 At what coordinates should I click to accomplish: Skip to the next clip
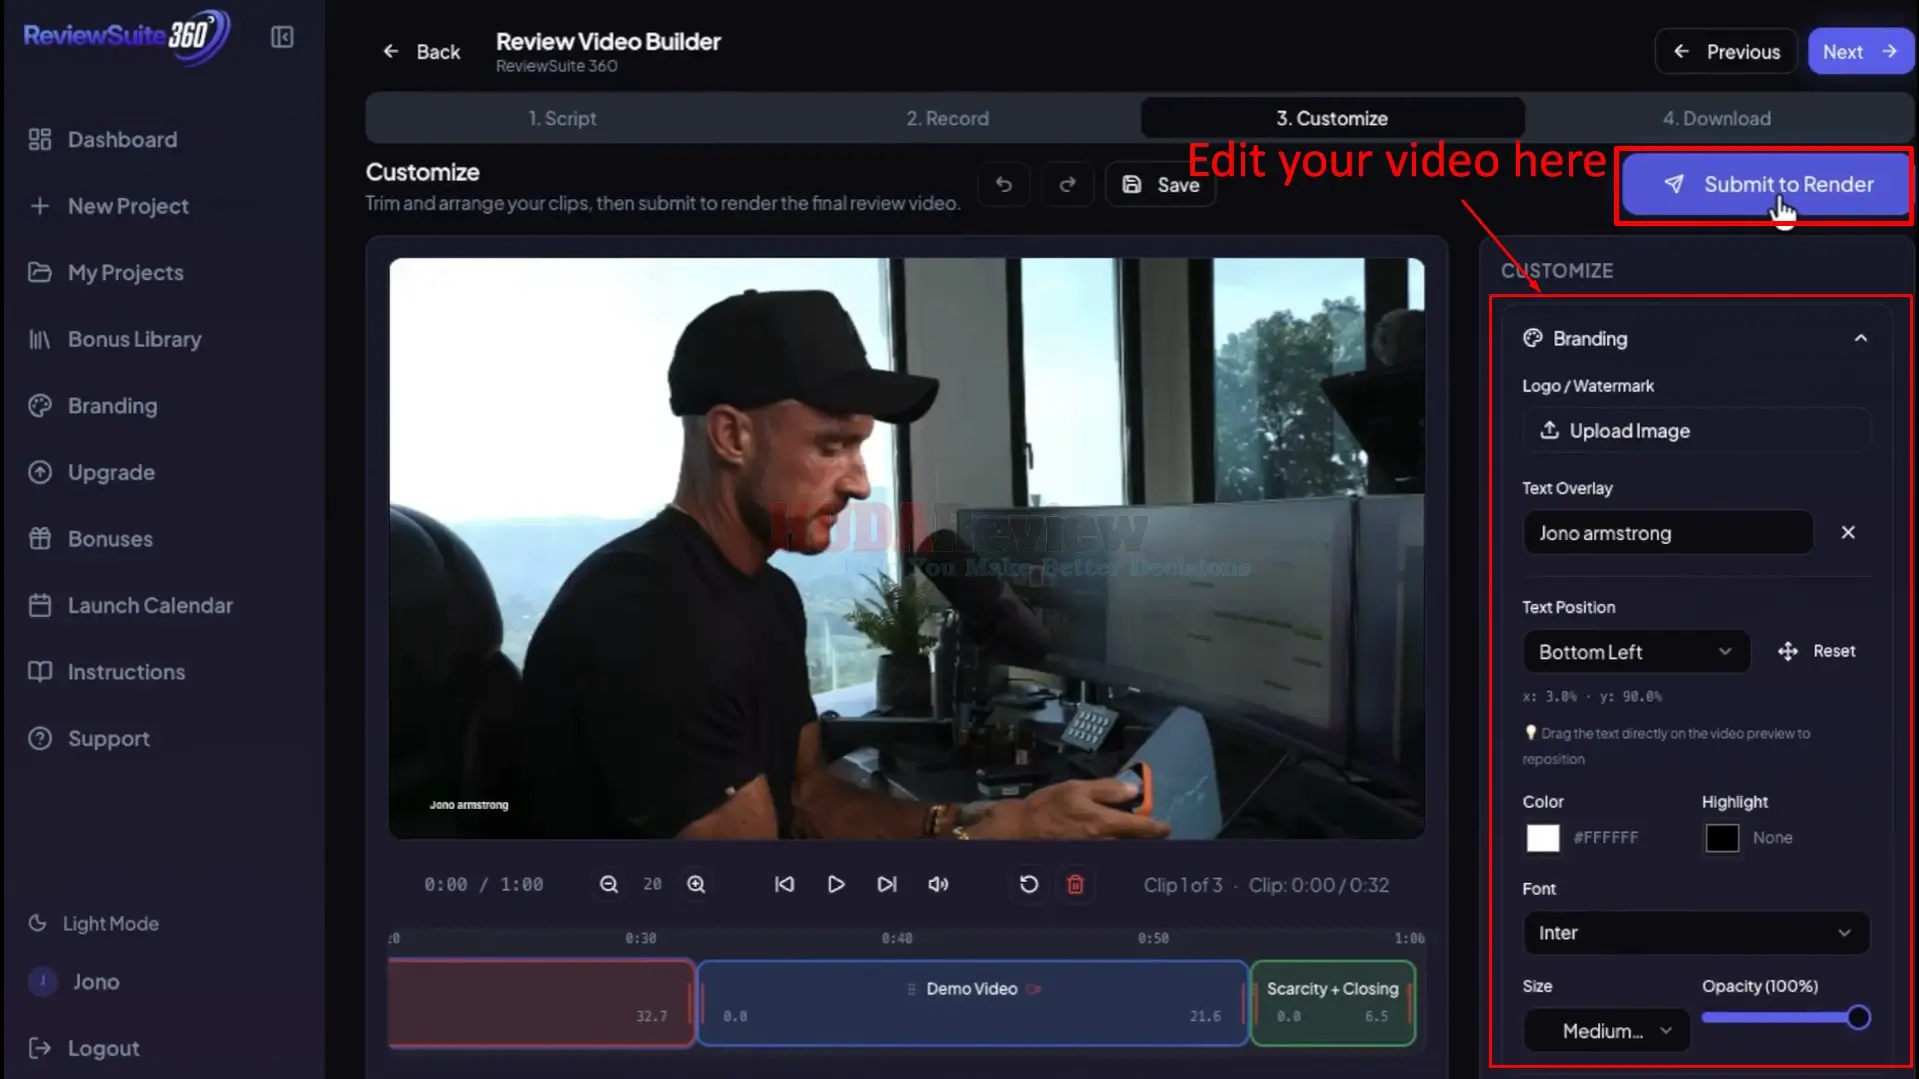tap(886, 884)
